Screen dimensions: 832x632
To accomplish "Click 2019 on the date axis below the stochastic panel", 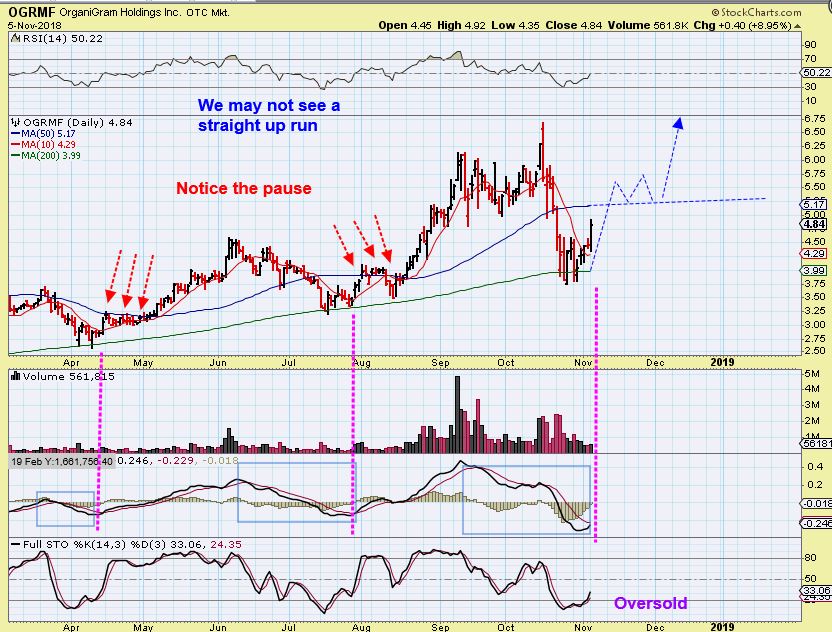I will 722,627.
